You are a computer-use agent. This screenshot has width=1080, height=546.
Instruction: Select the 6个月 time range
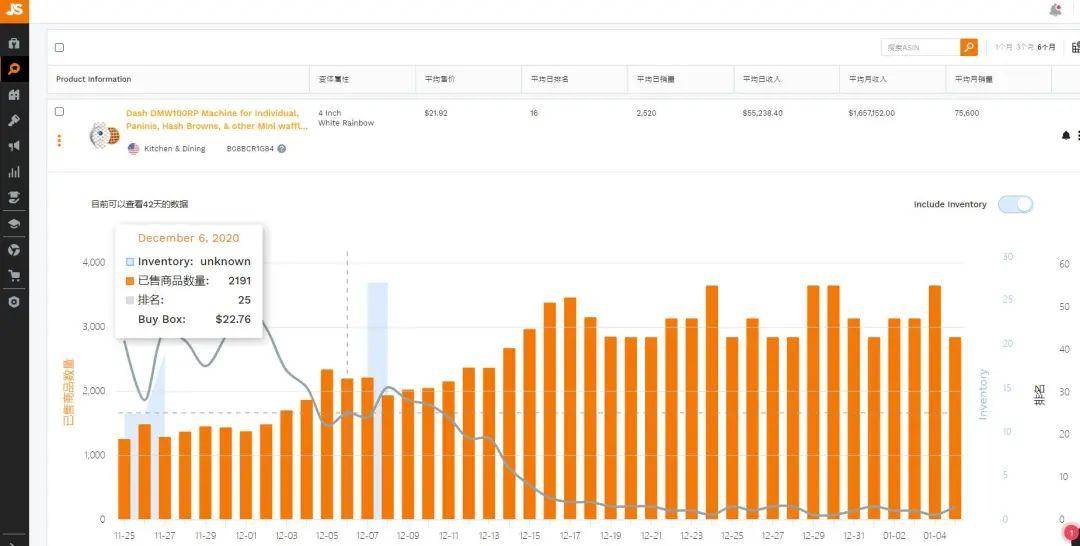pyautogui.click(x=1046, y=48)
